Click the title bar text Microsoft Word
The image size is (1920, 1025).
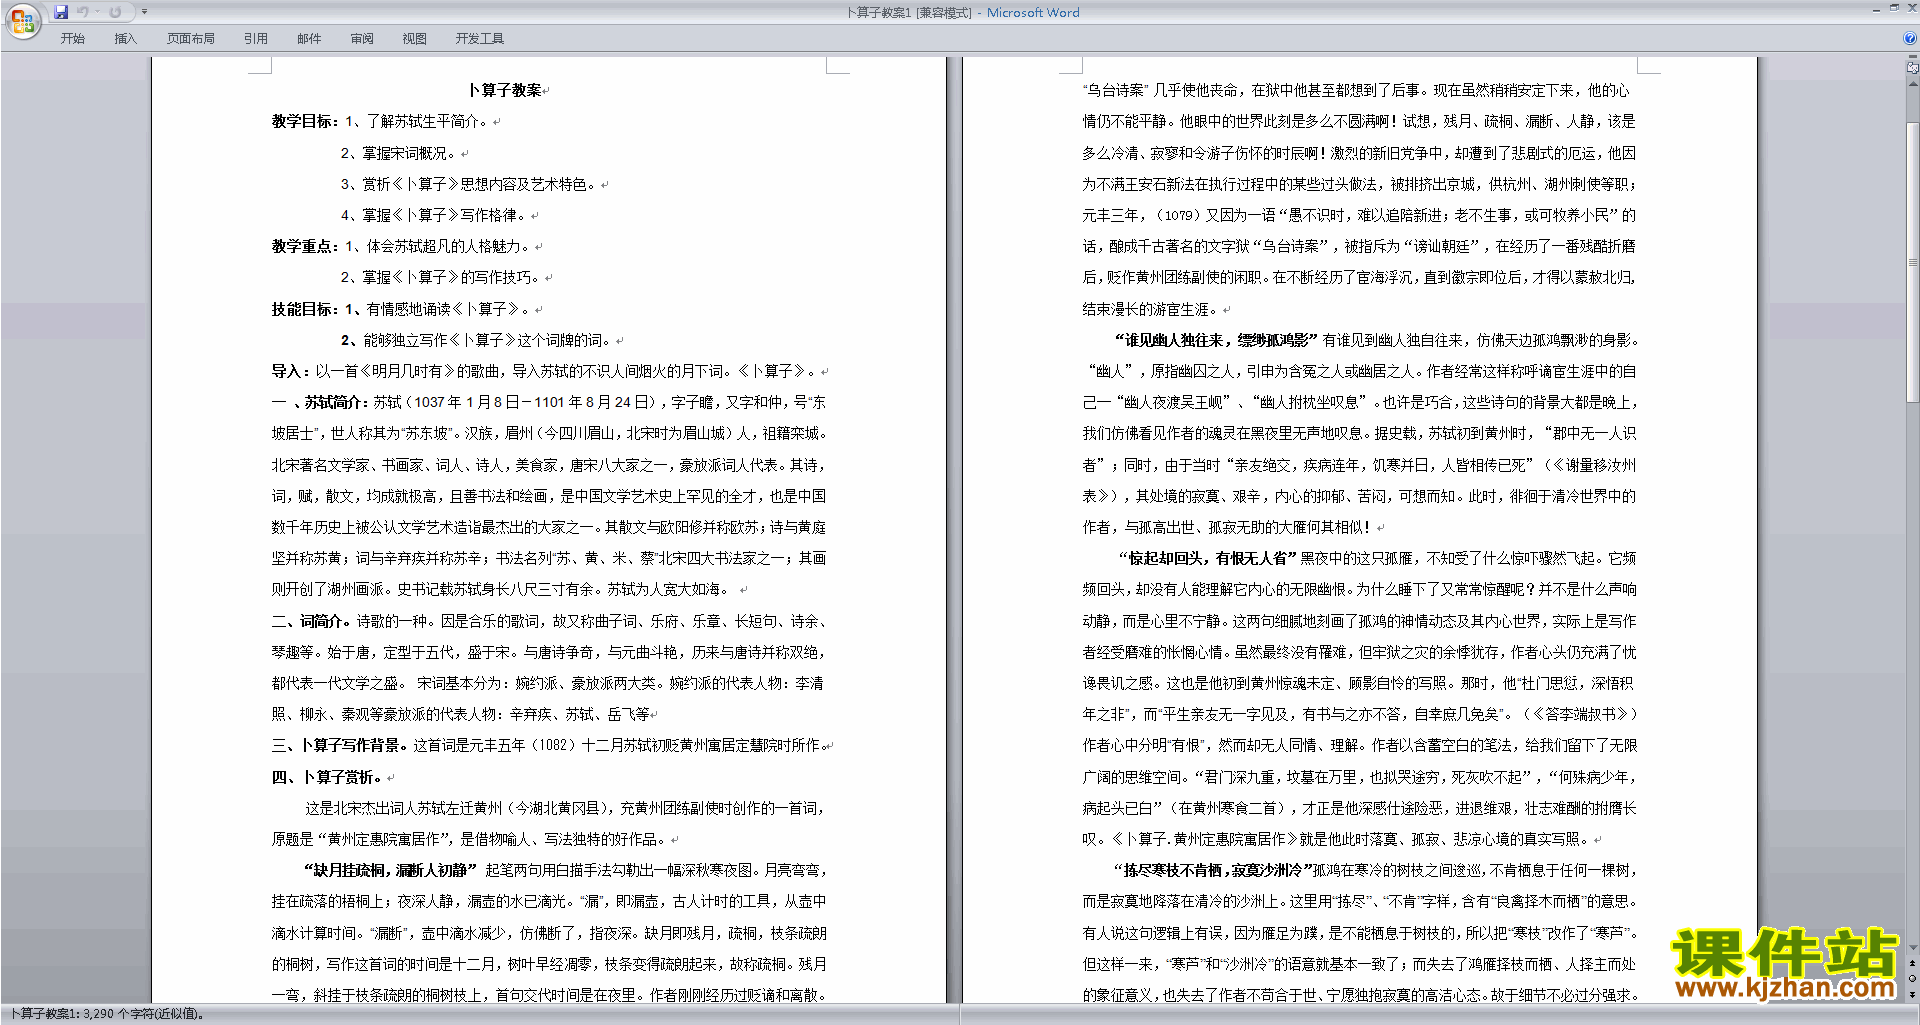1033,12
